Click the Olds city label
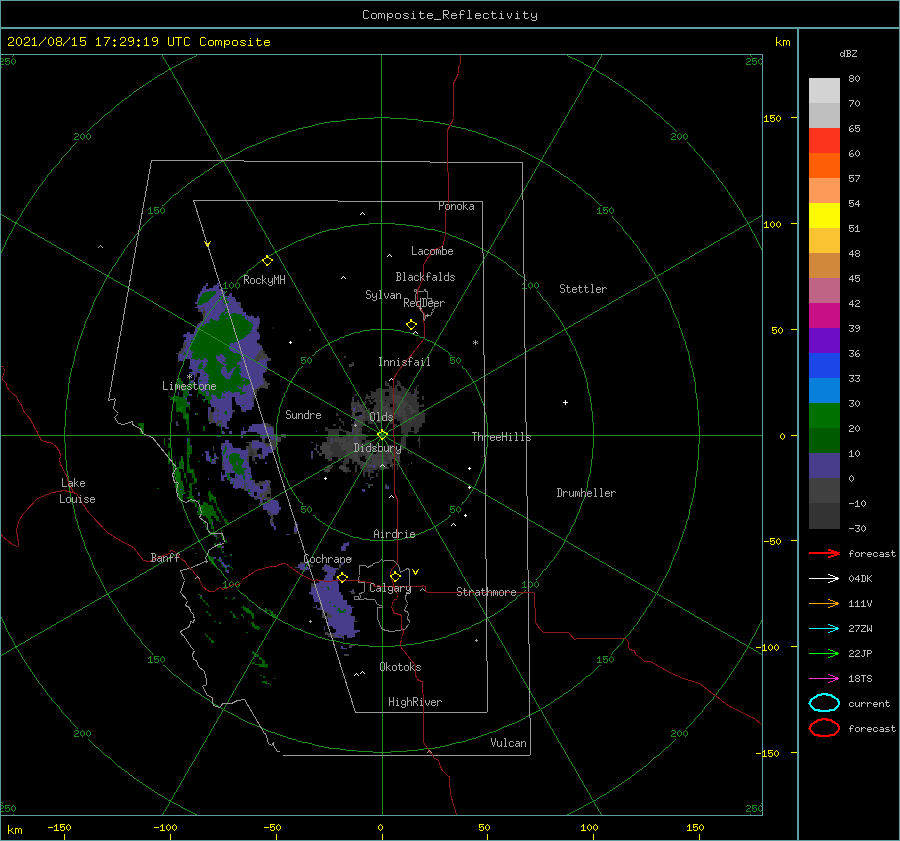This screenshot has height=841, width=900. 381,417
